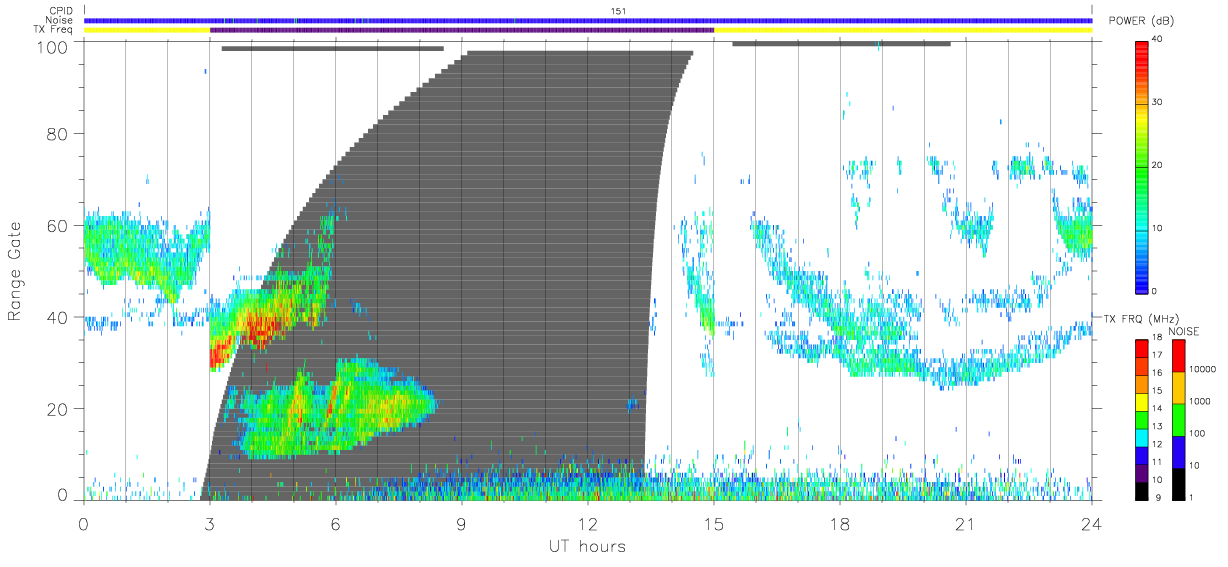Select the red segment of NOISE scale

pos(1178,354)
